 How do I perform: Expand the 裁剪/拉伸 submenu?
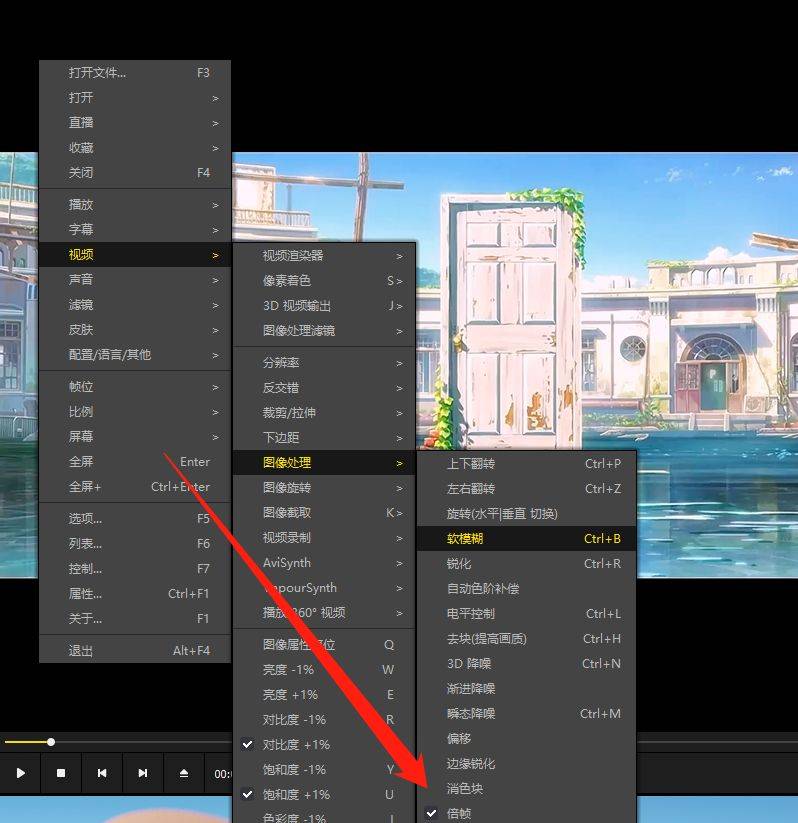(324, 413)
